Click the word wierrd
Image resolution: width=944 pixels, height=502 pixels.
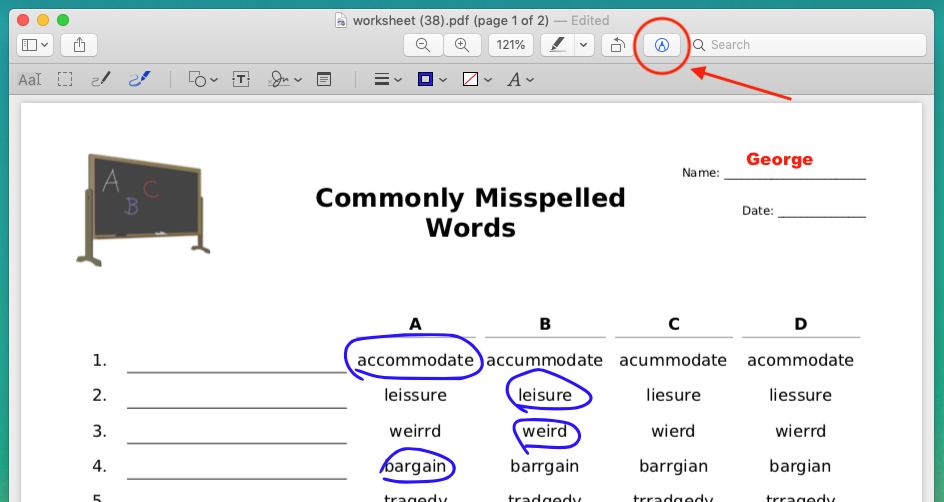pyautogui.click(x=800, y=431)
